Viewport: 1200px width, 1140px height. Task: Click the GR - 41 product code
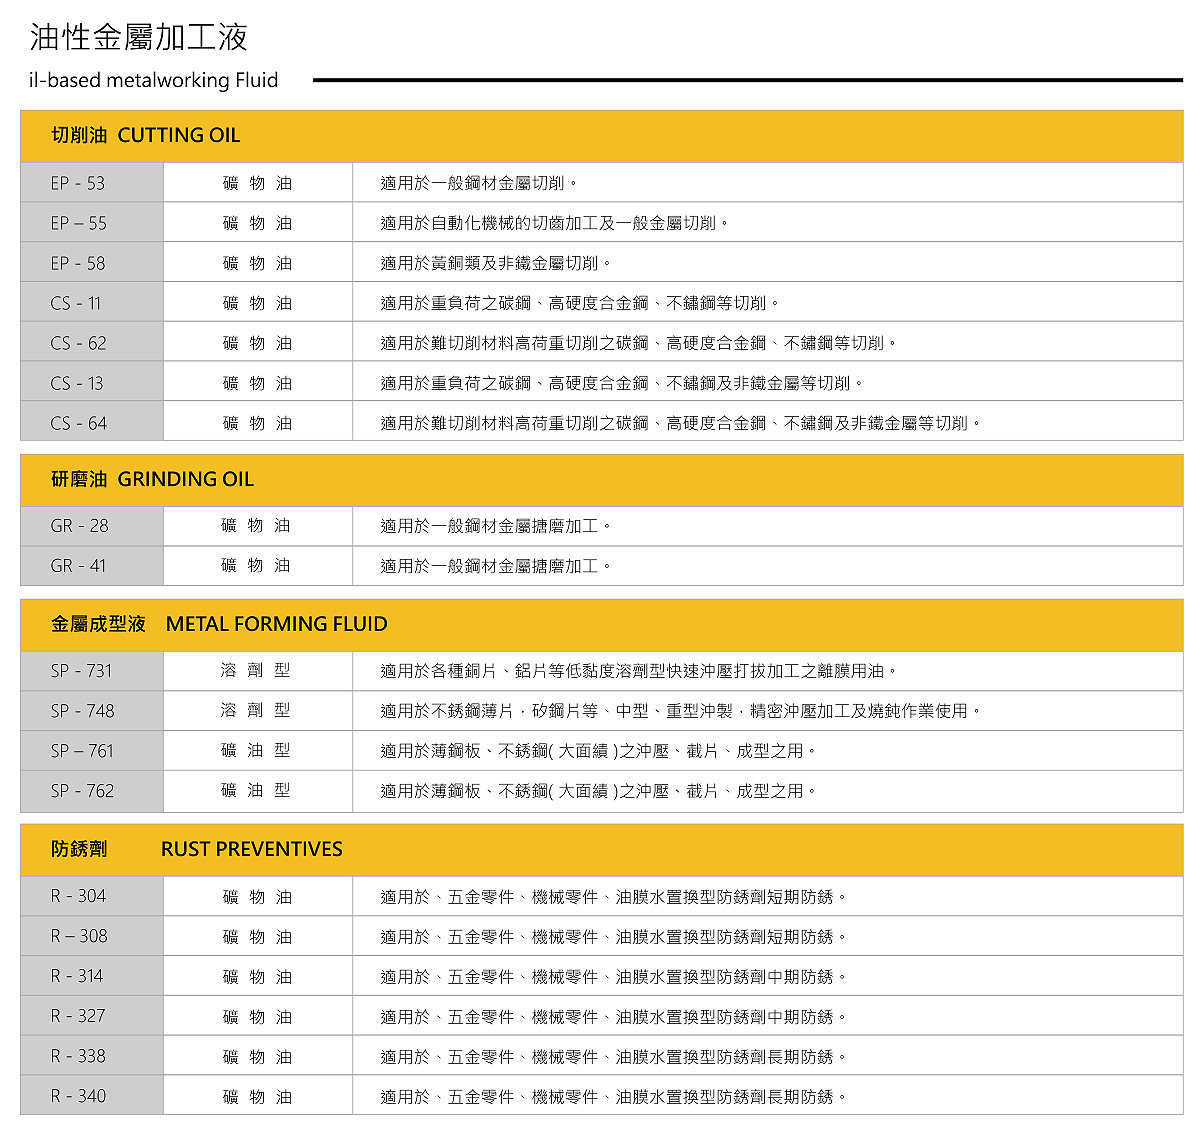(x=78, y=565)
